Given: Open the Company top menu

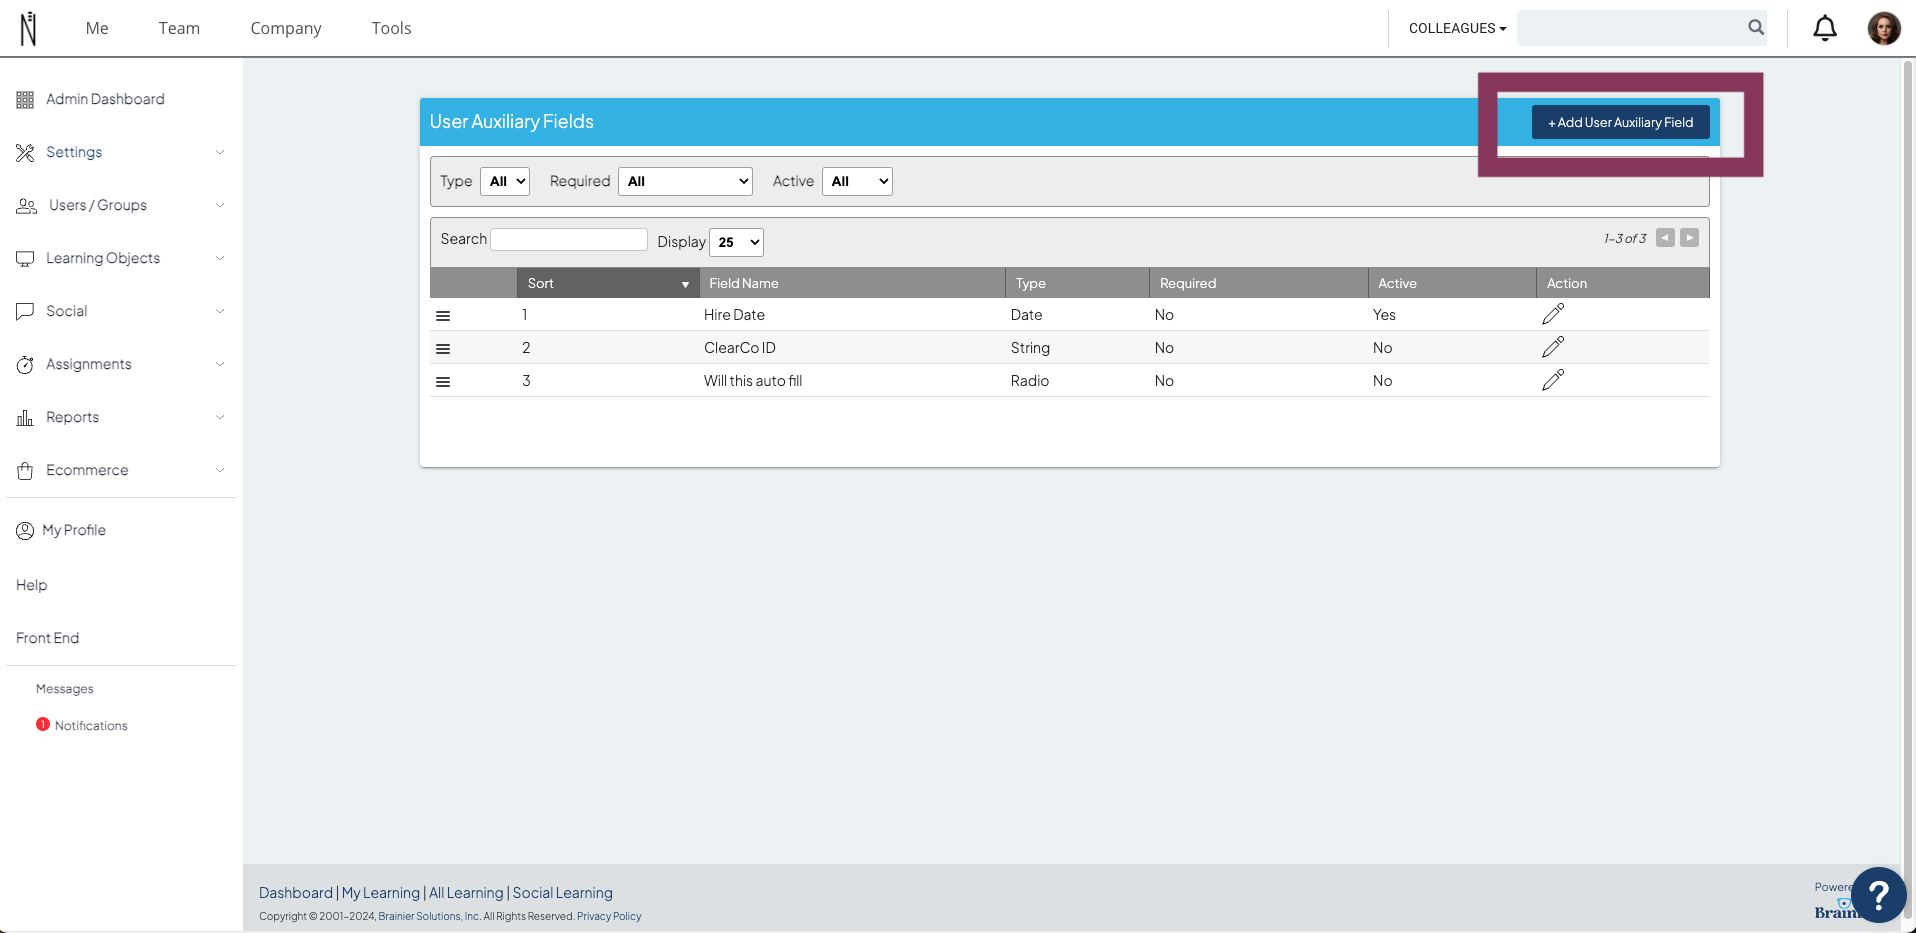Looking at the screenshot, I should (x=286, y=28).
